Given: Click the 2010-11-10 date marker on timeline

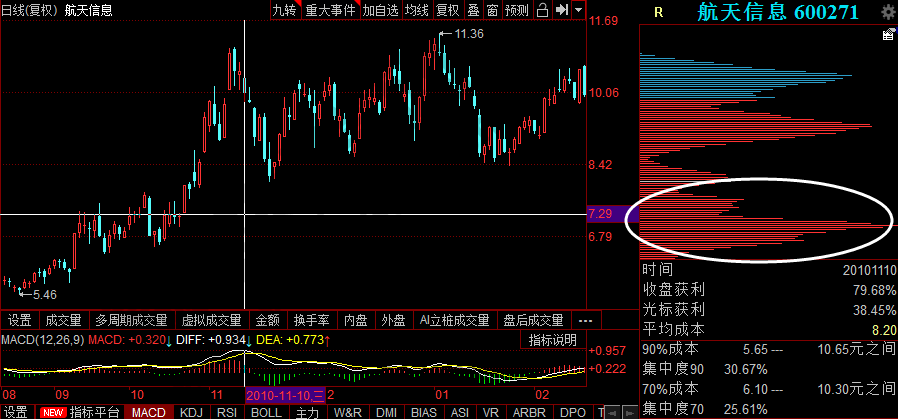Looking at the screenshot, I should (285, 396).
